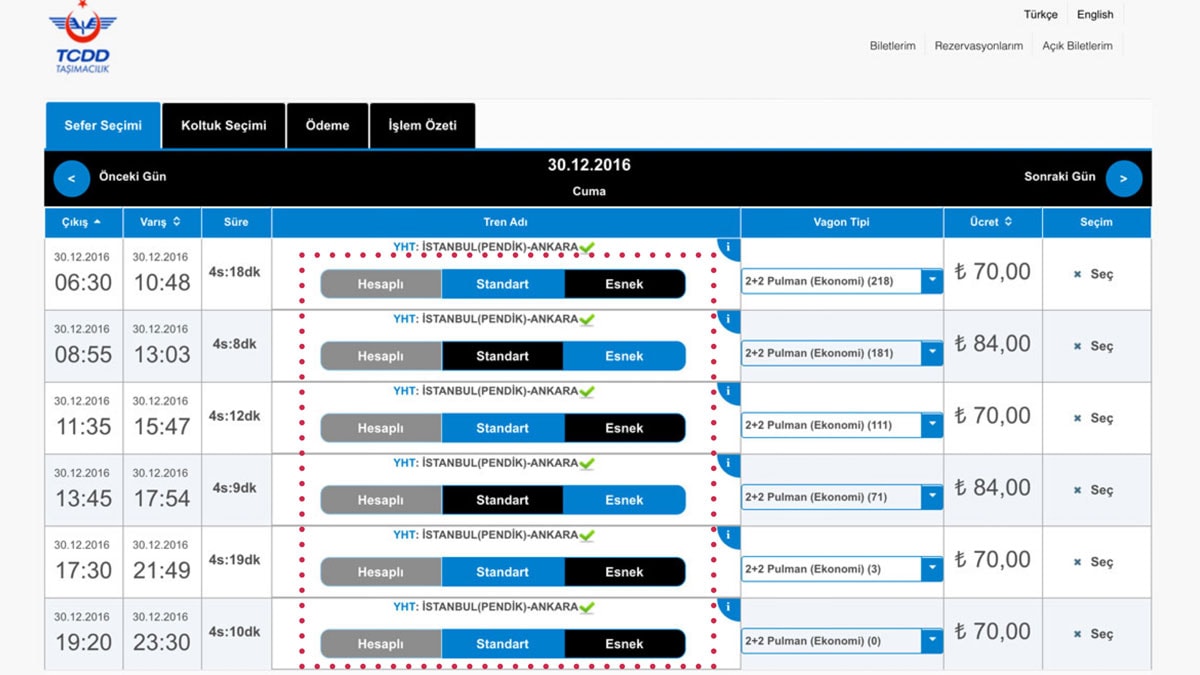Go to next day with right arrow
This screenshot has width=1200, height=675.
pyautogui.click(x=1123, y=178)
